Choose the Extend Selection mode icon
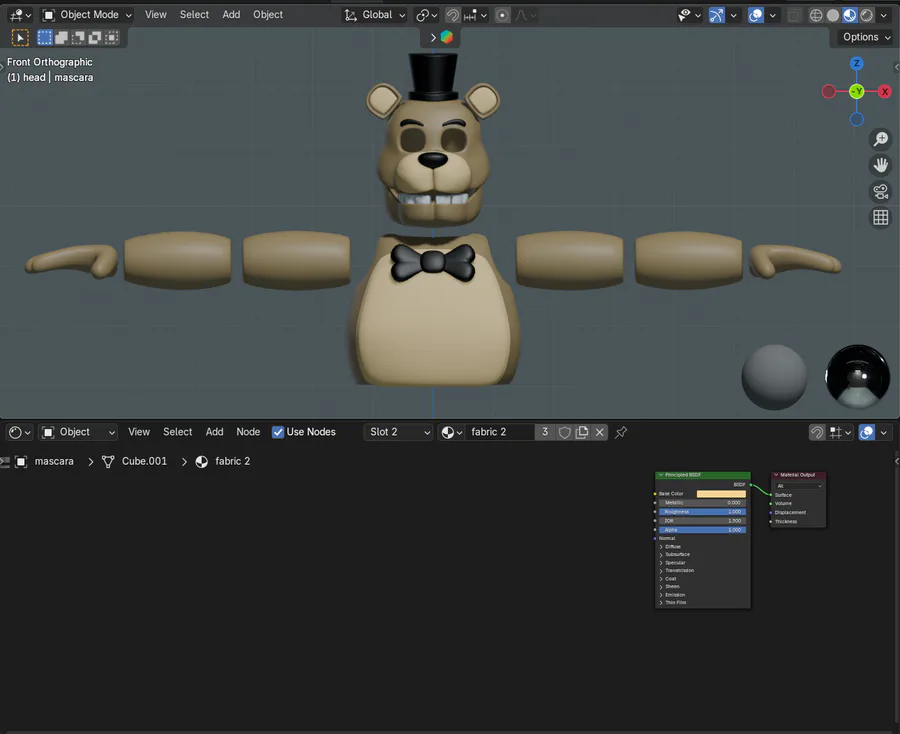Image resolution: width=900 pixels, height=734 pixels. pos(61,38)
